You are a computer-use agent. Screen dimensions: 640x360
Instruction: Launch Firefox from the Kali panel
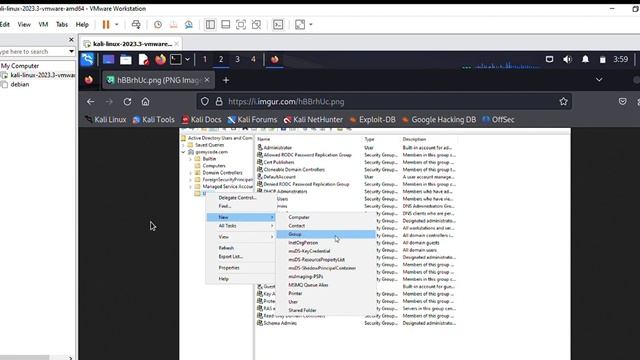tap(160, 60)
